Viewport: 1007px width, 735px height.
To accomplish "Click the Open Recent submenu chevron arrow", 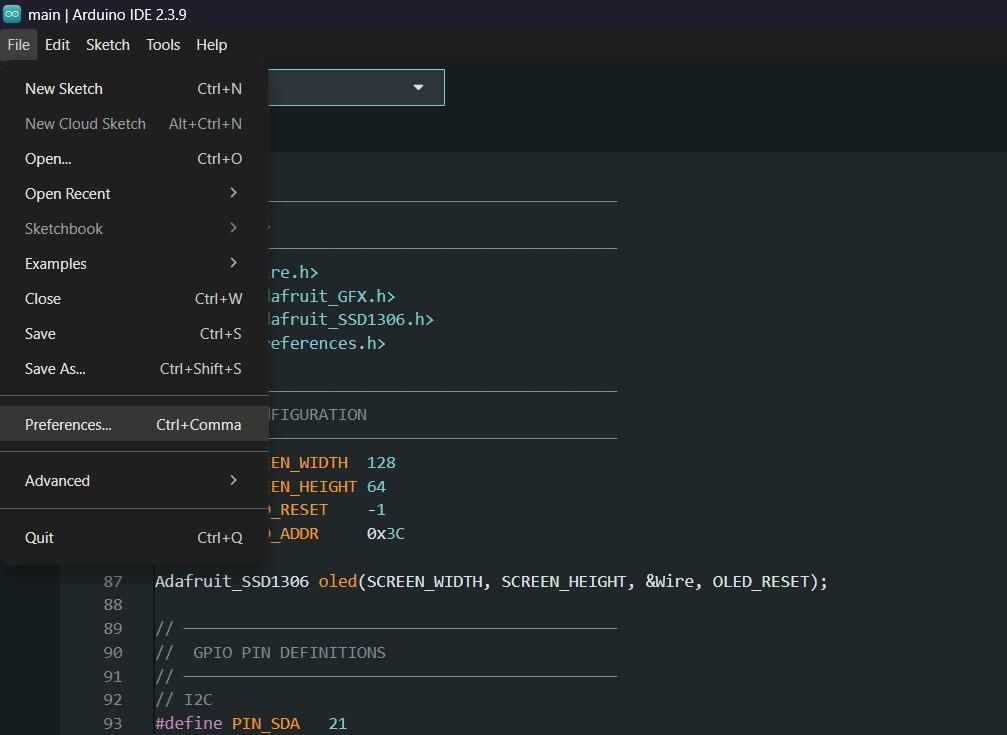I will coord(233,193).
